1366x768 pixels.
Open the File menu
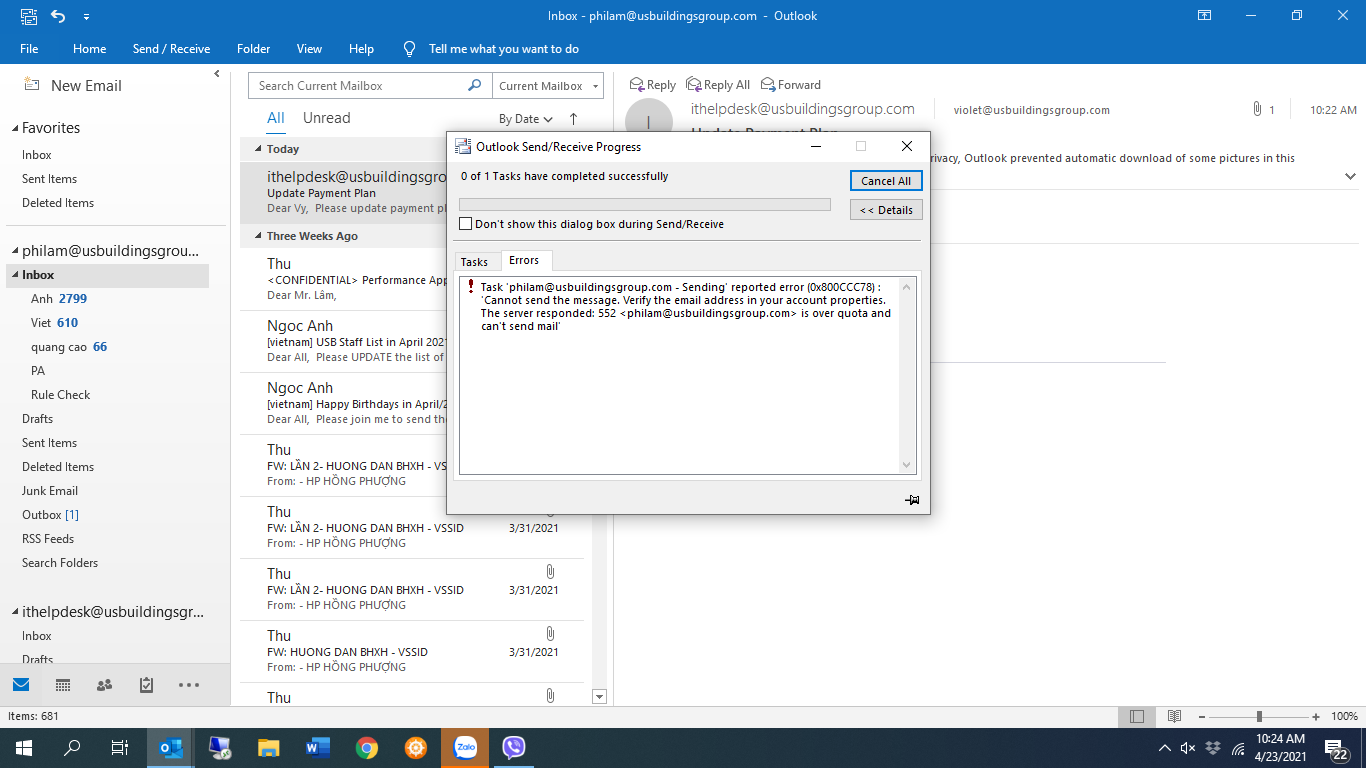(x=29, y=49)
